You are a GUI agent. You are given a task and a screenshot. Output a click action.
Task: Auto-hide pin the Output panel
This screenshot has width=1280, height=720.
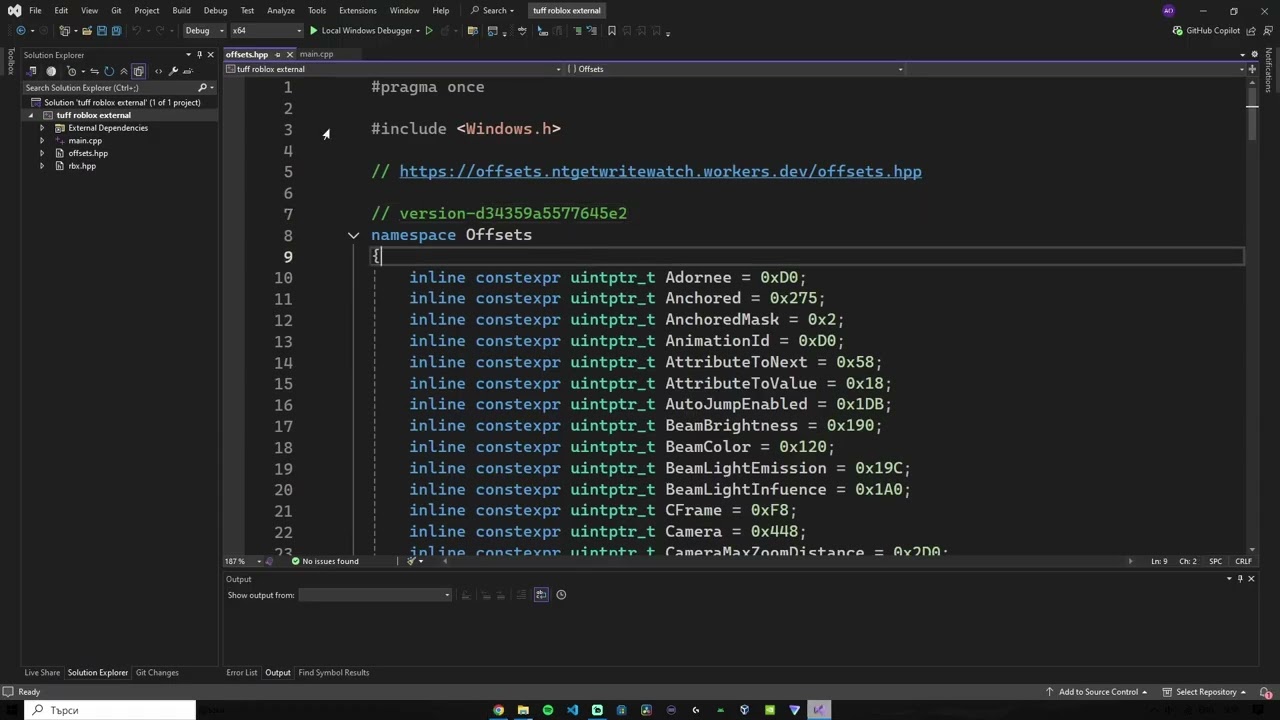1240,579
